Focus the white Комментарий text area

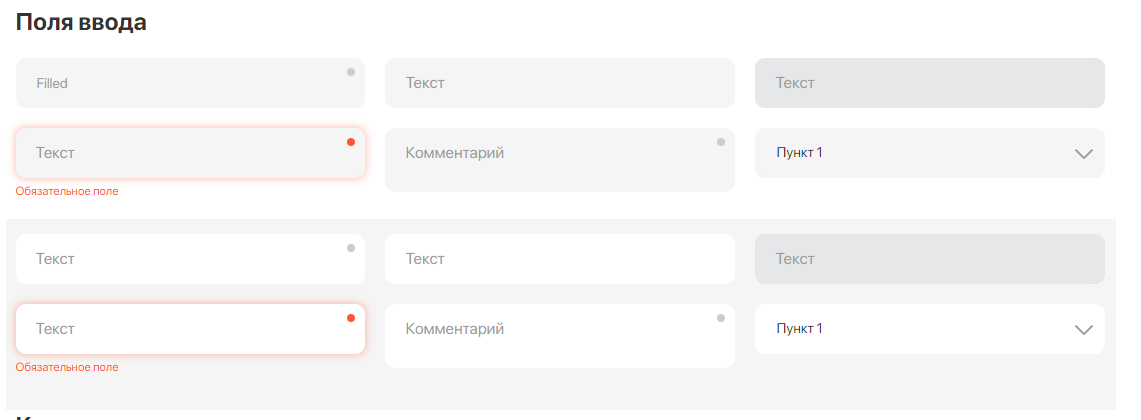pos(559,336)
